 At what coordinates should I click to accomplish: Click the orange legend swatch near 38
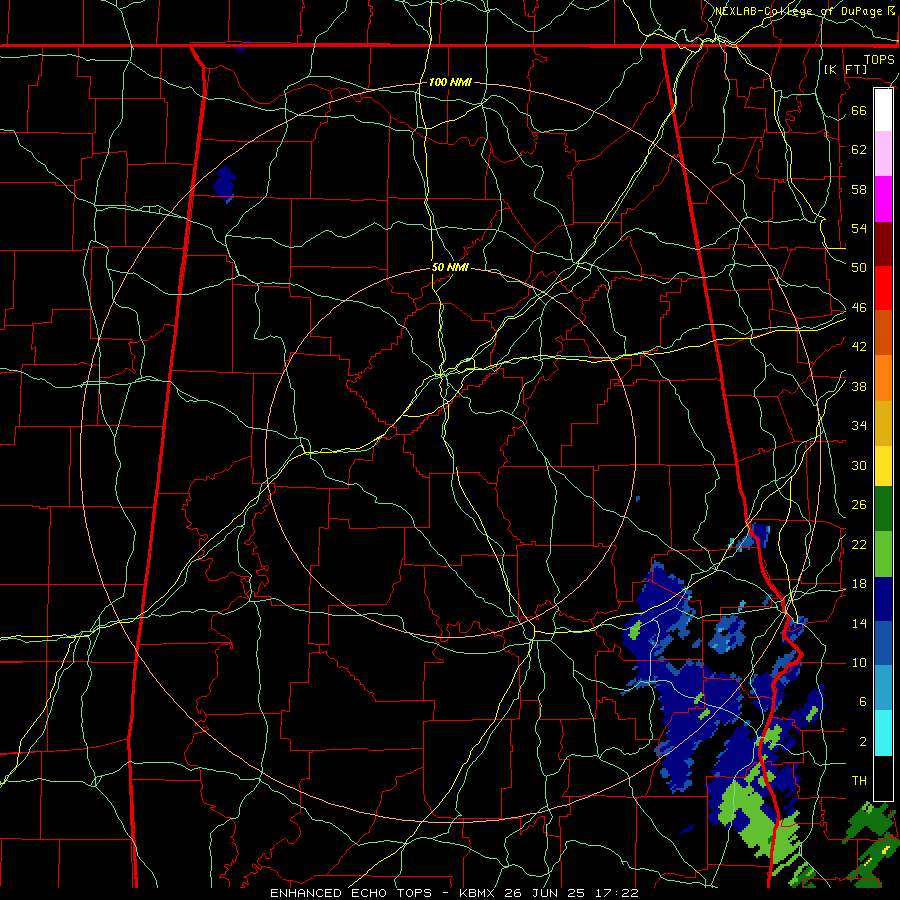pyautogui.click(x=883, y=378)
